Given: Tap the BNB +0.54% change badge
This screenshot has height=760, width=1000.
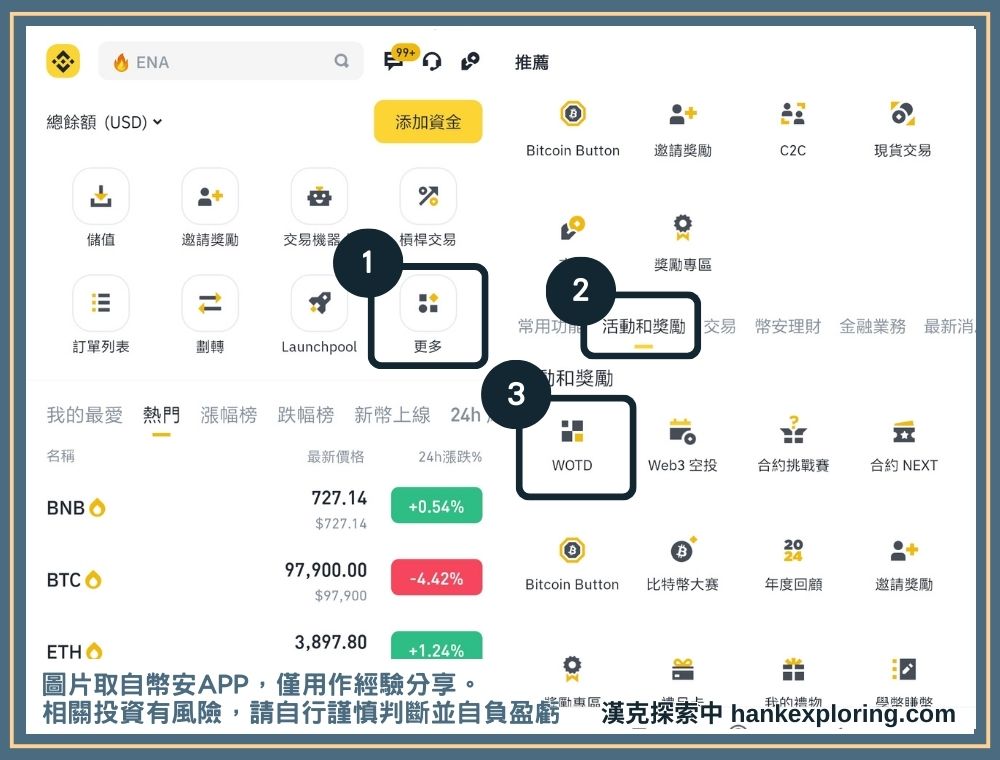Looking at the screenshot, I should coord(436,506).
